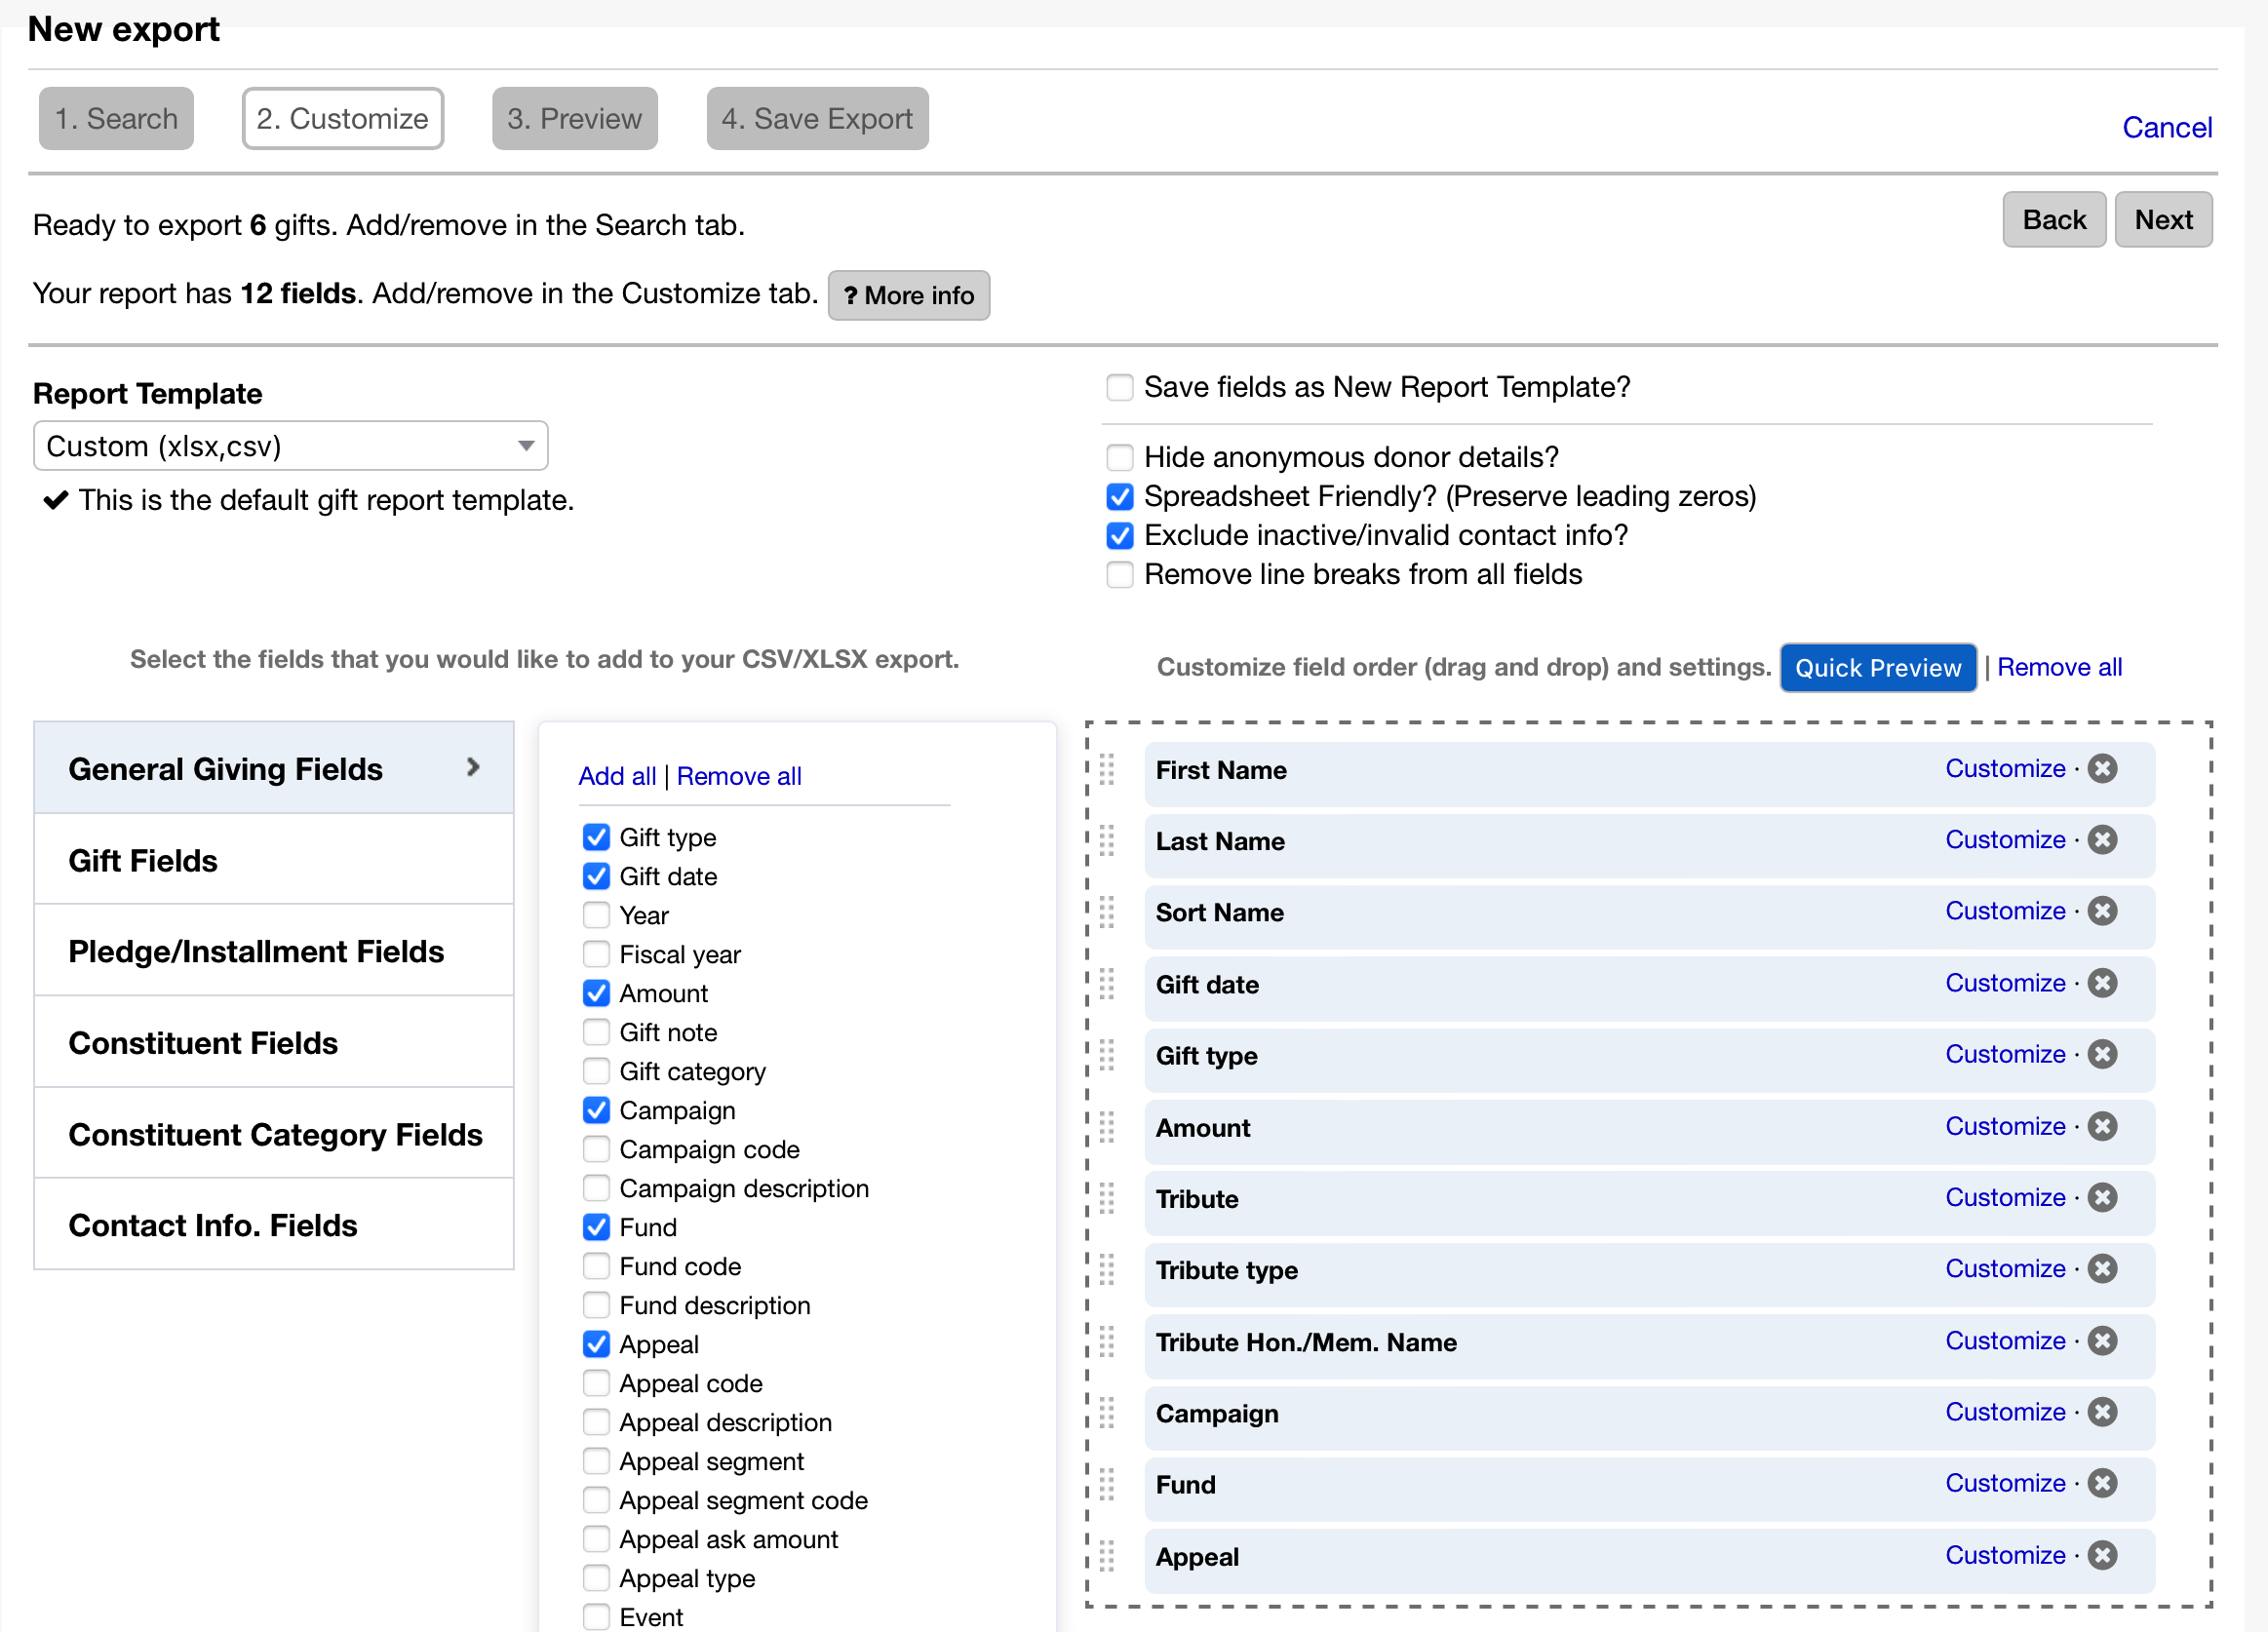Screen dimensions: 2268x1632
Task: Remove the Sort Name field
Action: point(2103,911)
